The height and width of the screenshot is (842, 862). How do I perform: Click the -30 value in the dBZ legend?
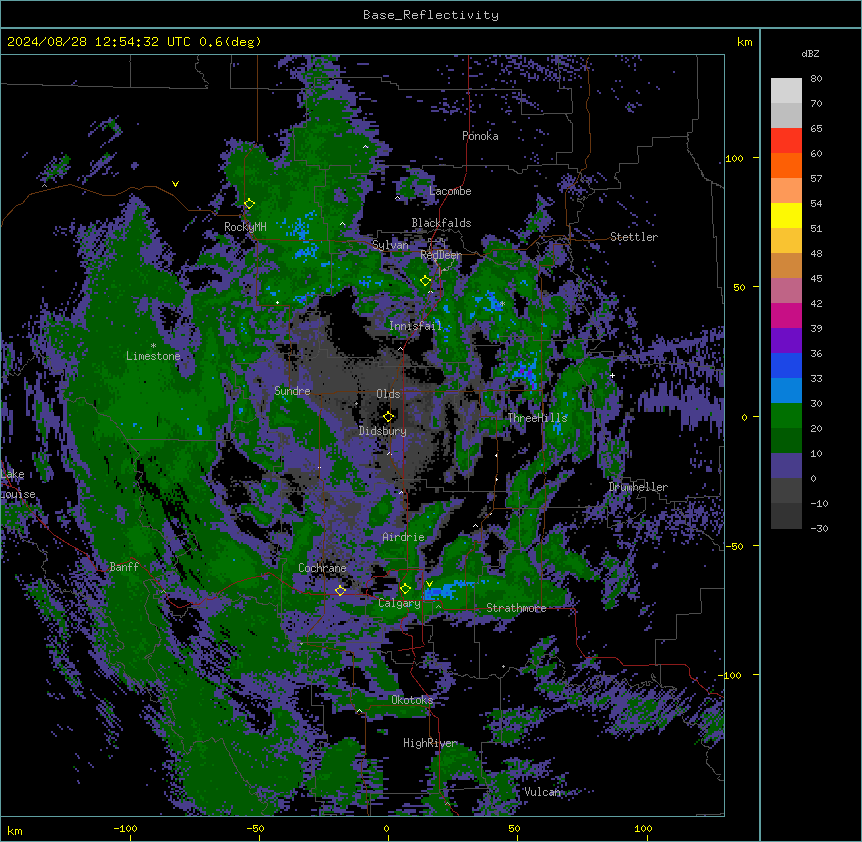pos(819,529)
